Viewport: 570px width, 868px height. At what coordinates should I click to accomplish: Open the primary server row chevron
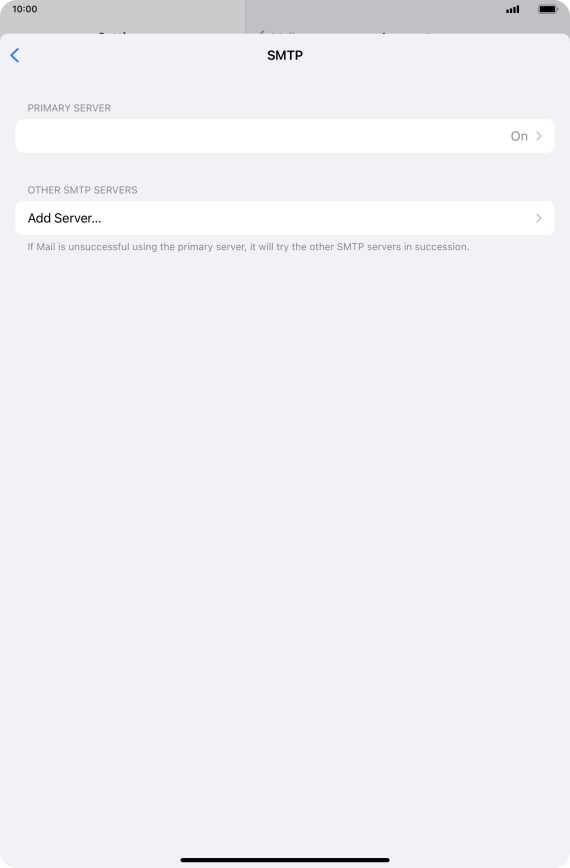pyautogui.click(x=538, y=136)
